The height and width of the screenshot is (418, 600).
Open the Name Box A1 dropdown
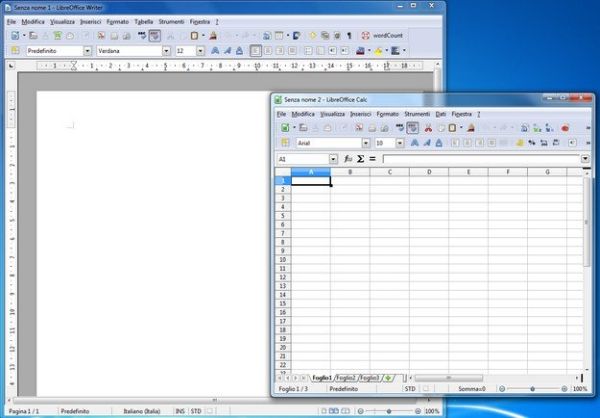click(333, 159)
